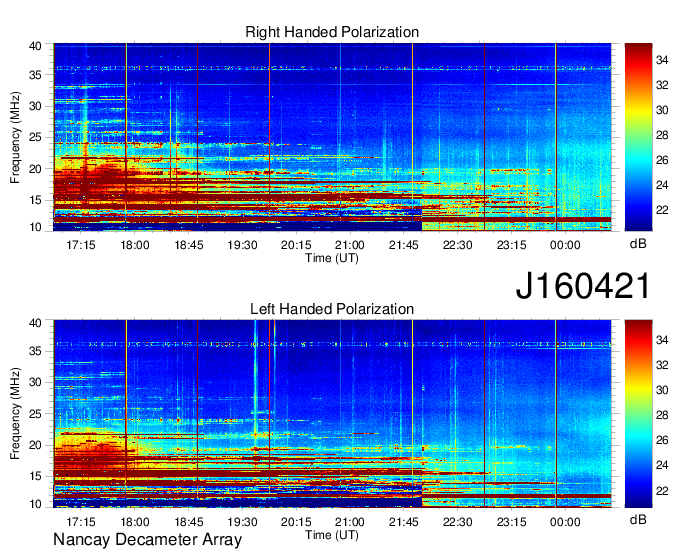
Task: Click the 22 label on the bottom colorbar
Action: pyautogui.click(x=662, y=490)
